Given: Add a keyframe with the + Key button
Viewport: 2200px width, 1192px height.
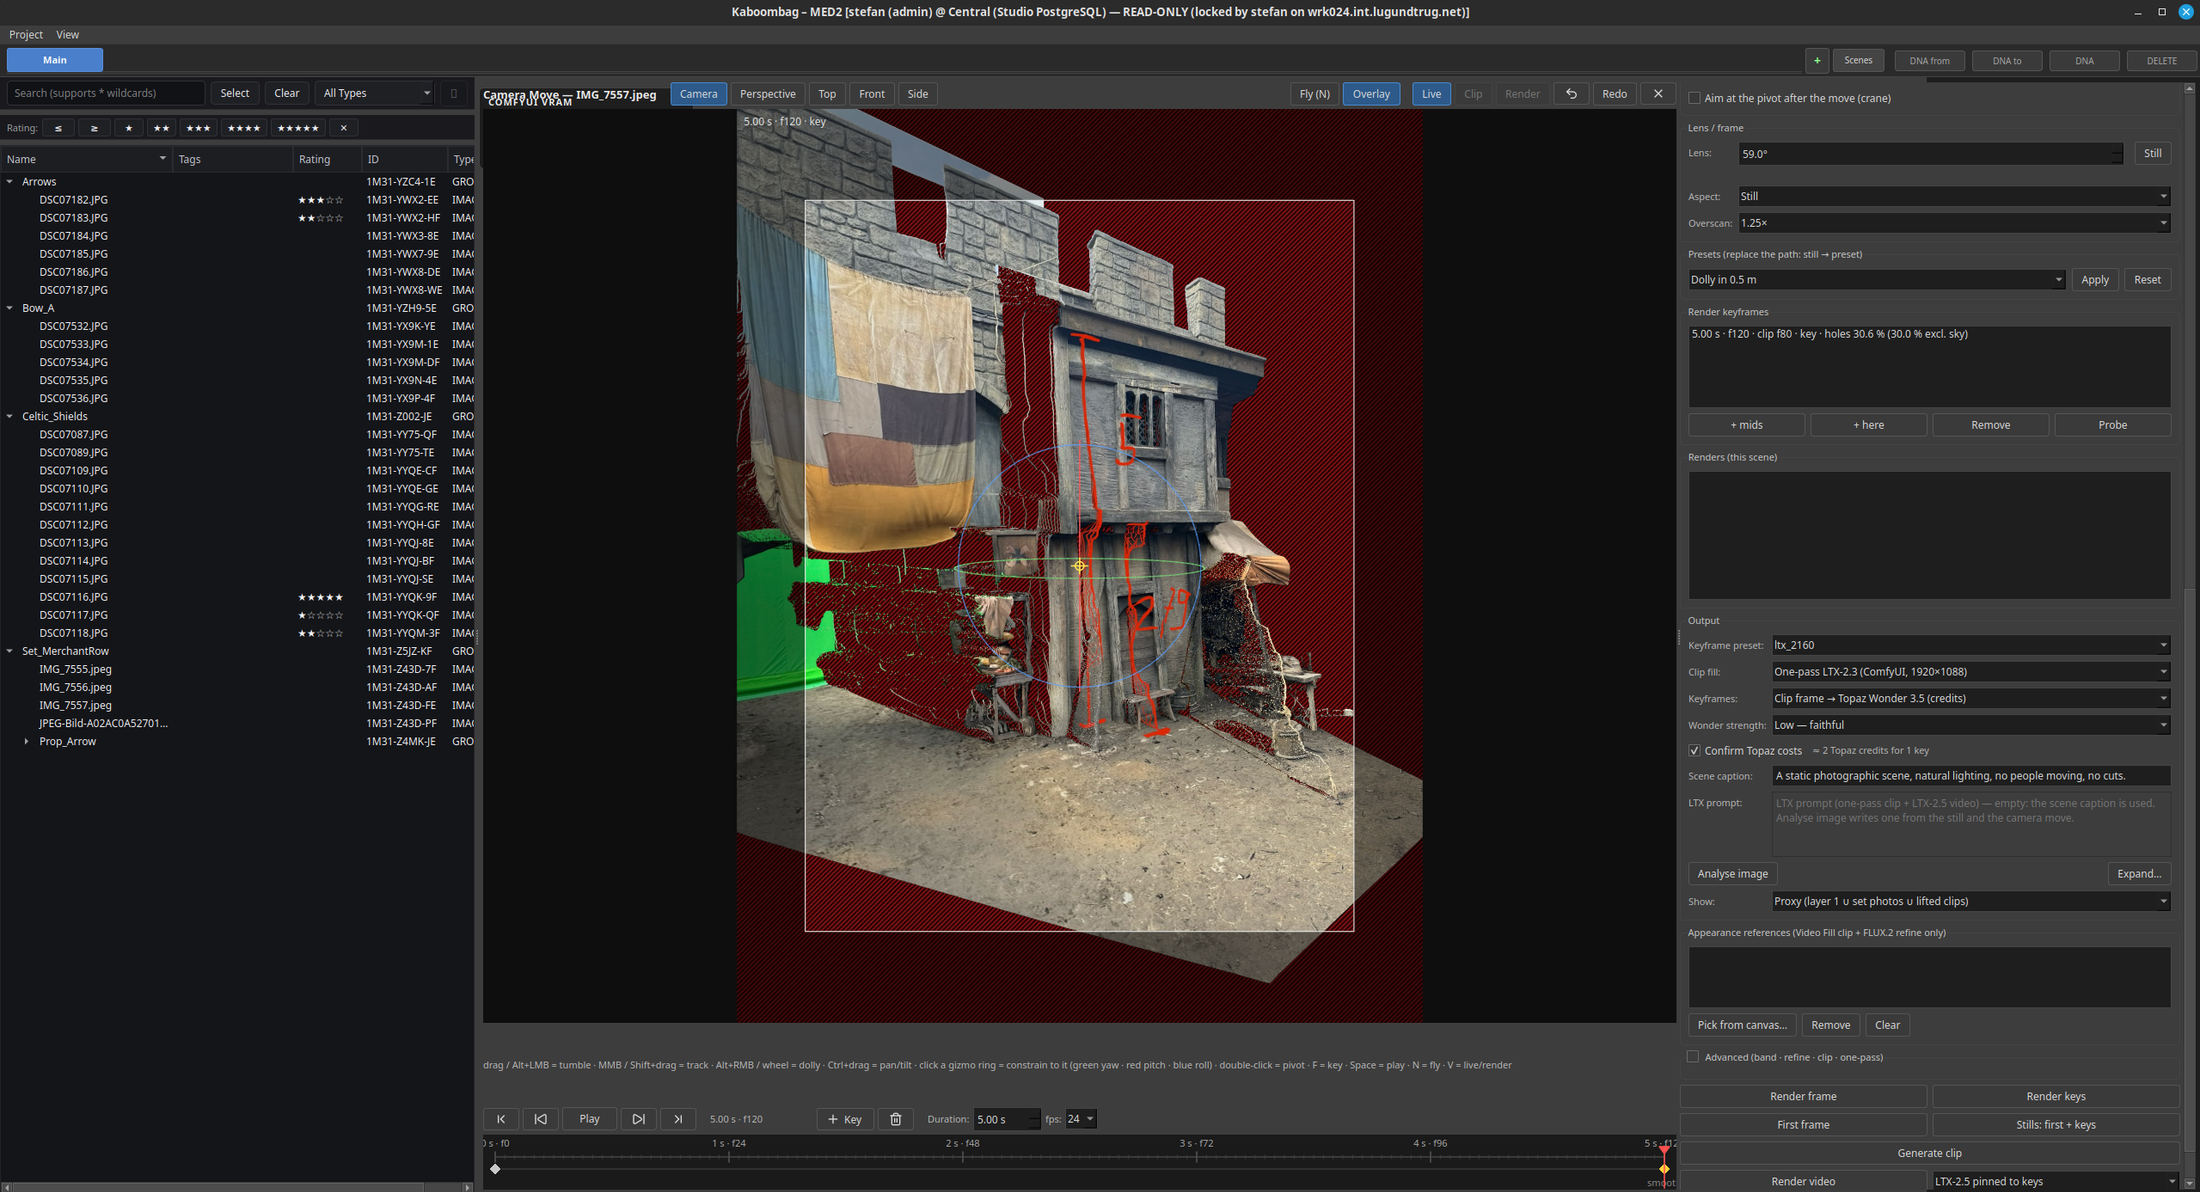Looking at the screenshot, I should tap(845, 1119).
